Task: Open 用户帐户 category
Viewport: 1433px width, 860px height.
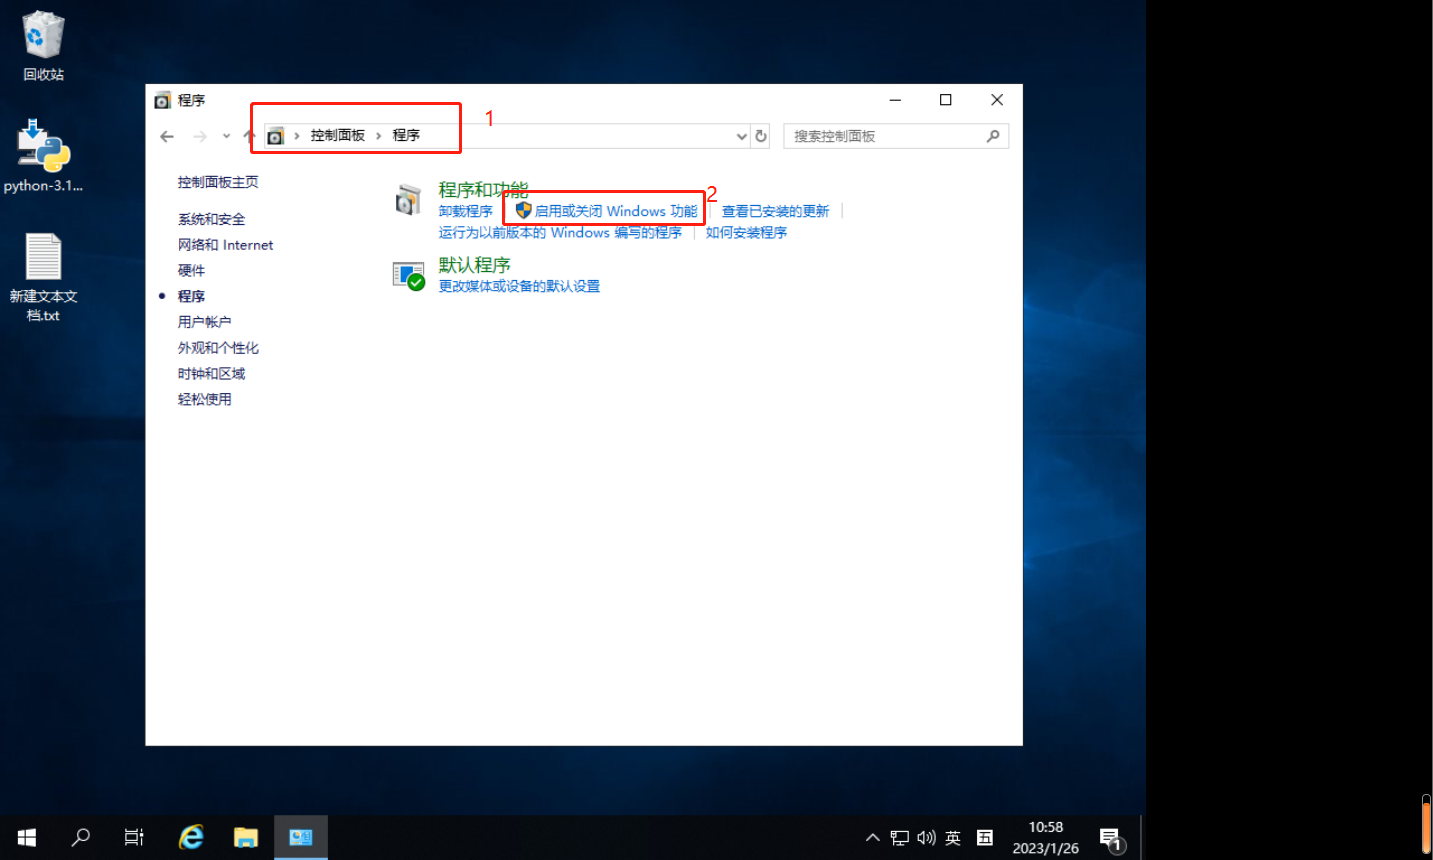Action: [204, 322]
